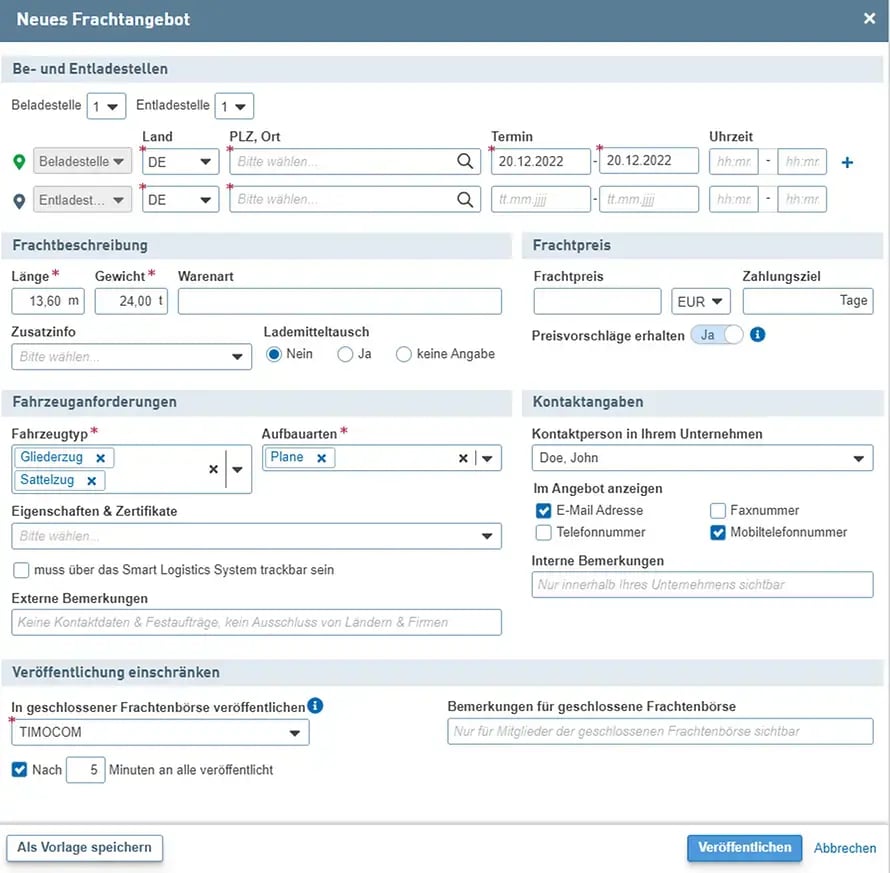Expand Aufbauarten dropdown arrow
The image size is (890, 873).
click(x=487, y=458)
